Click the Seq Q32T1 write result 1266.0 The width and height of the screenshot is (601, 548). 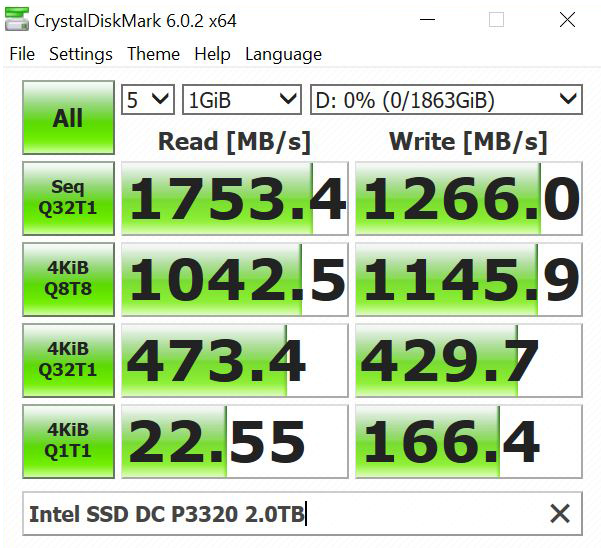tap(469, 199)
